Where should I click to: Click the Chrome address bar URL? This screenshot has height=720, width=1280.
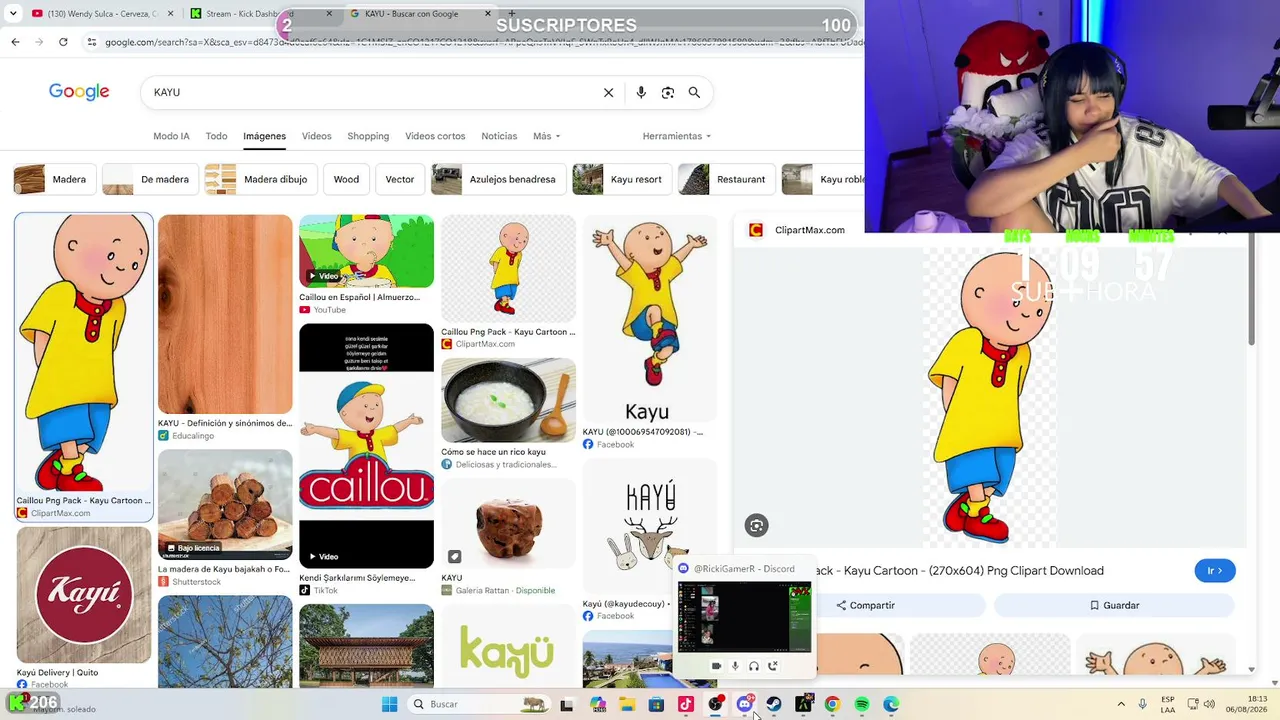pyautogui.click(x=480, y=42)
